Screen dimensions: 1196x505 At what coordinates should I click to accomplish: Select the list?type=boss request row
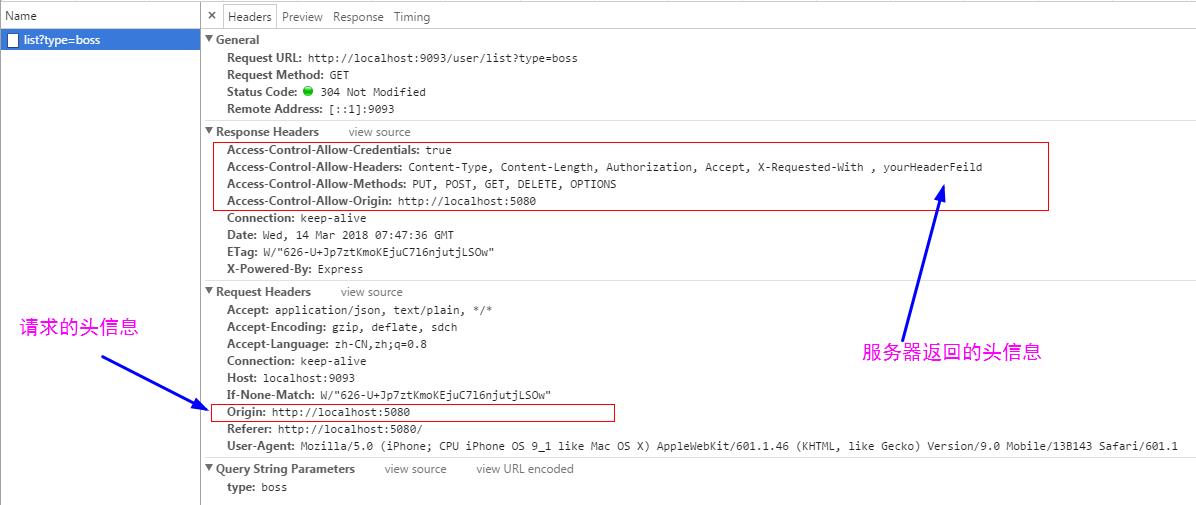point(100,40)
